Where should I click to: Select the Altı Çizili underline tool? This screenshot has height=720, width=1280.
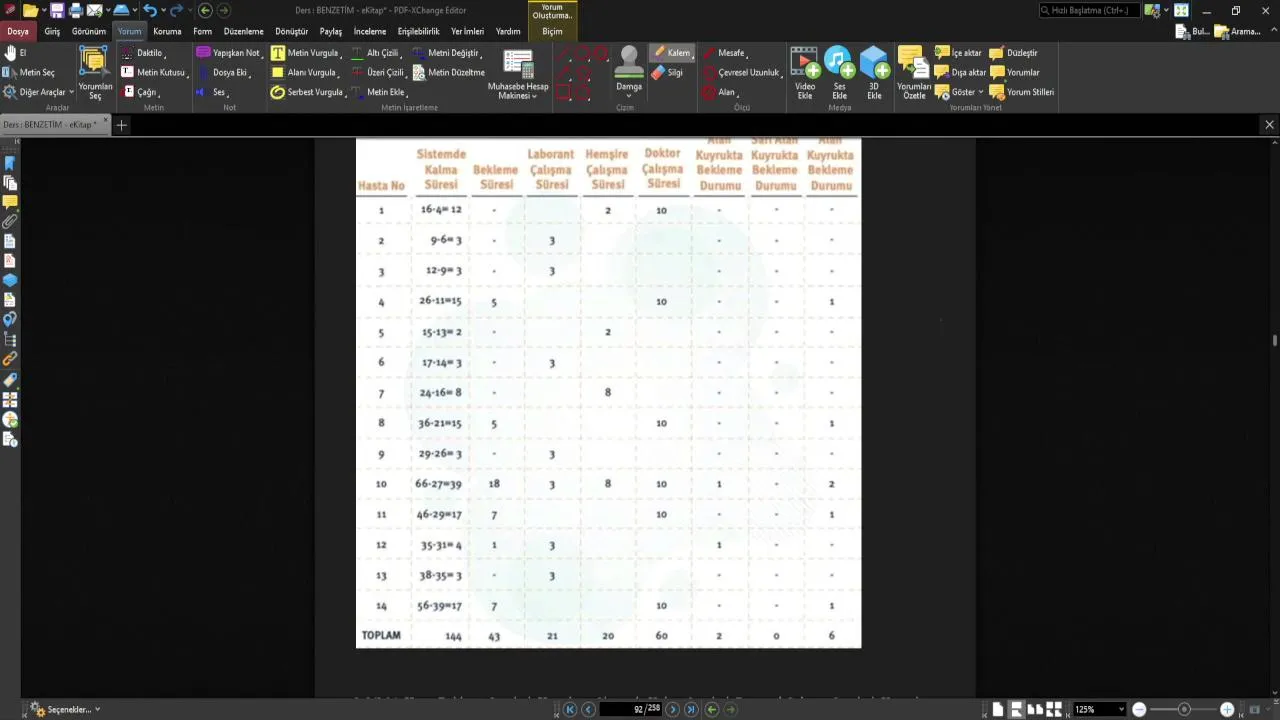click(376, 53)
